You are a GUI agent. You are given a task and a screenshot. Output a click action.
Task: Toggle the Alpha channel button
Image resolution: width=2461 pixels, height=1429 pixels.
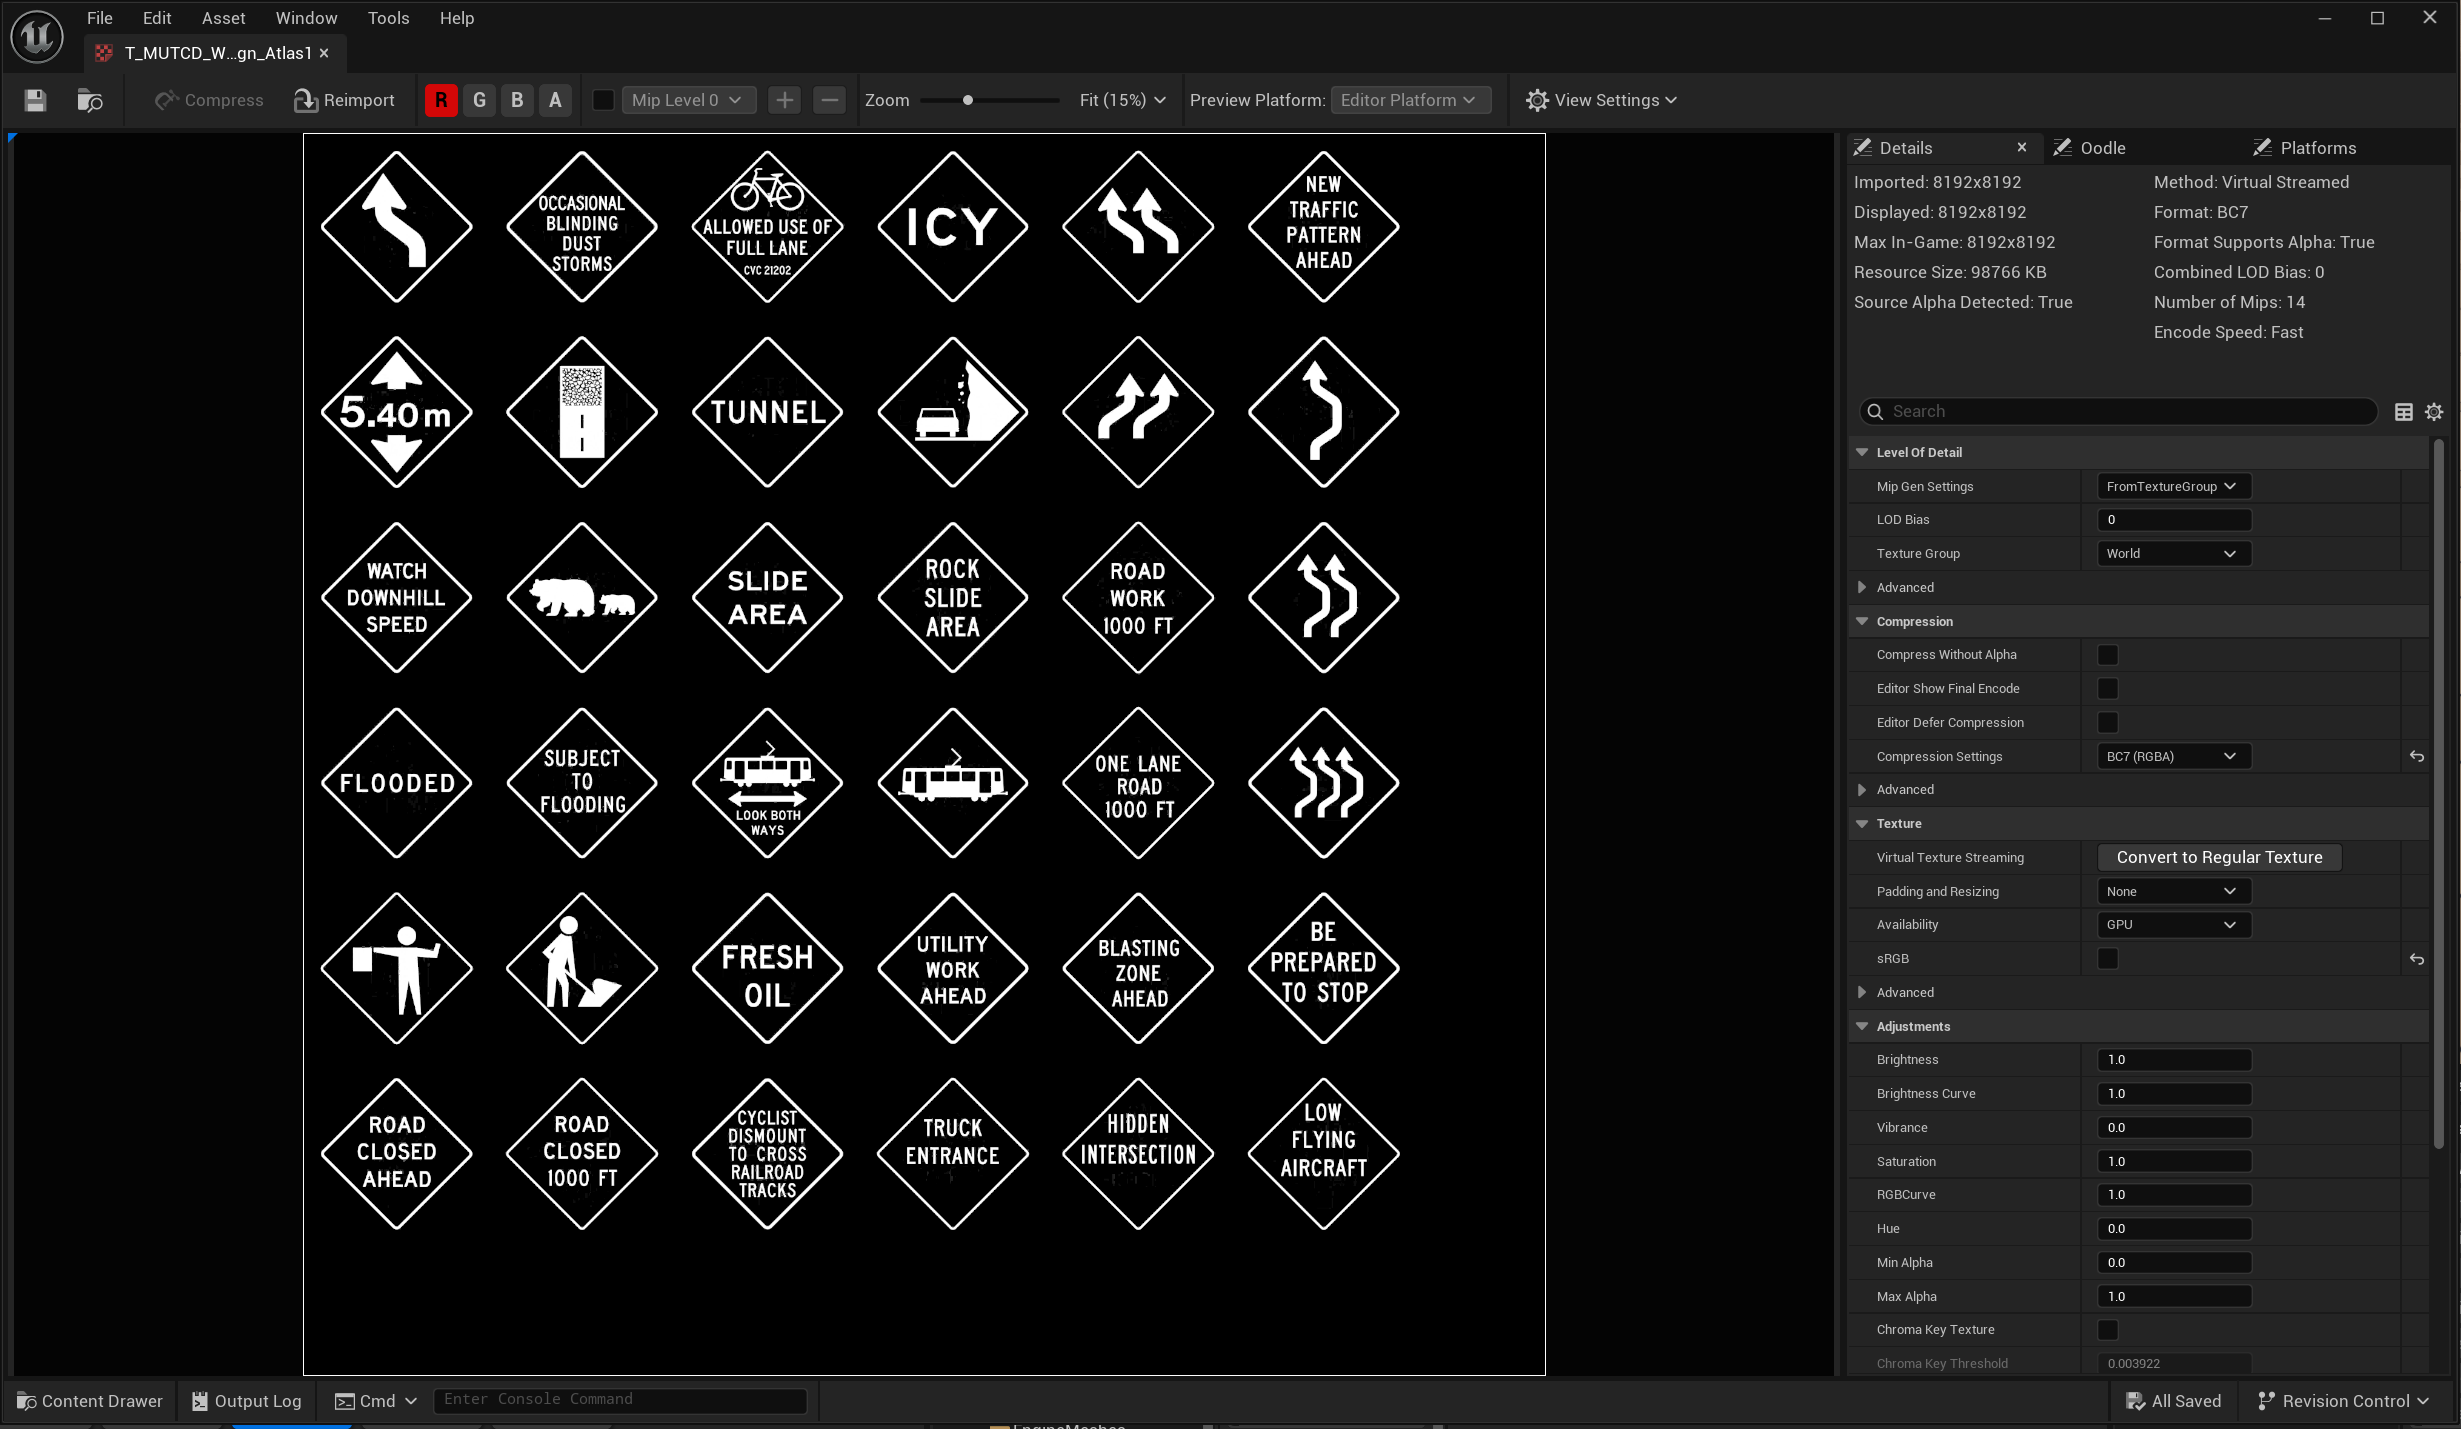click(555, 100)
